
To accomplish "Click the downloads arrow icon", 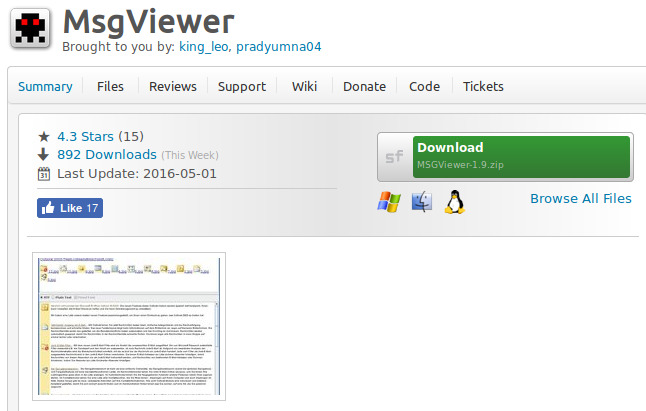I will (x=43, y=154).
